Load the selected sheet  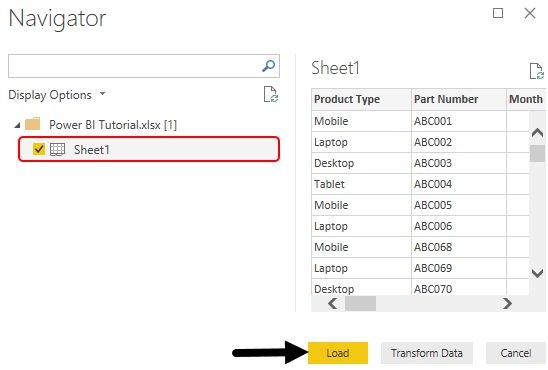coord(338,353)
